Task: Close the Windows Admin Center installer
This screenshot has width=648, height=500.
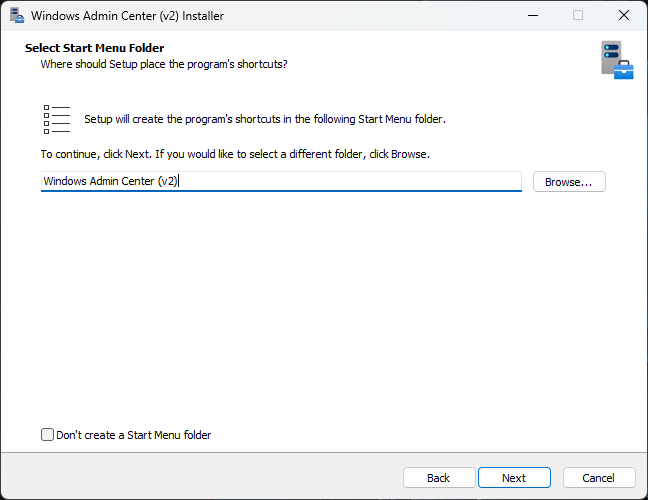Action: (624, 16)
